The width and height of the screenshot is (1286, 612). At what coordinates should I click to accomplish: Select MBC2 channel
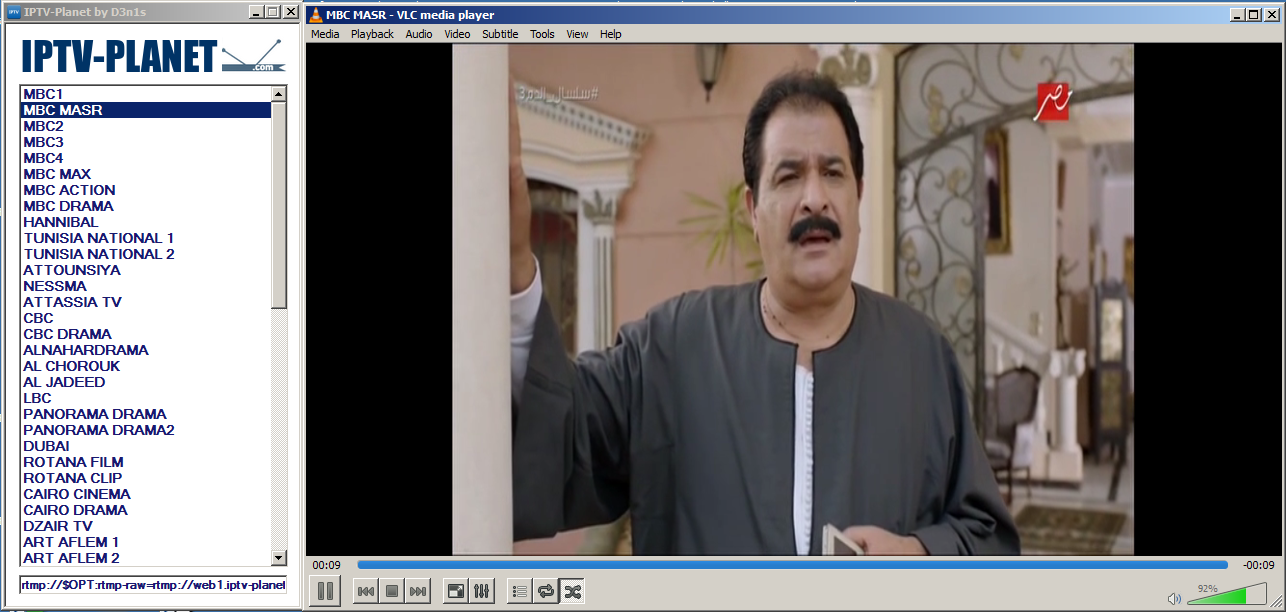coord(145,126)
